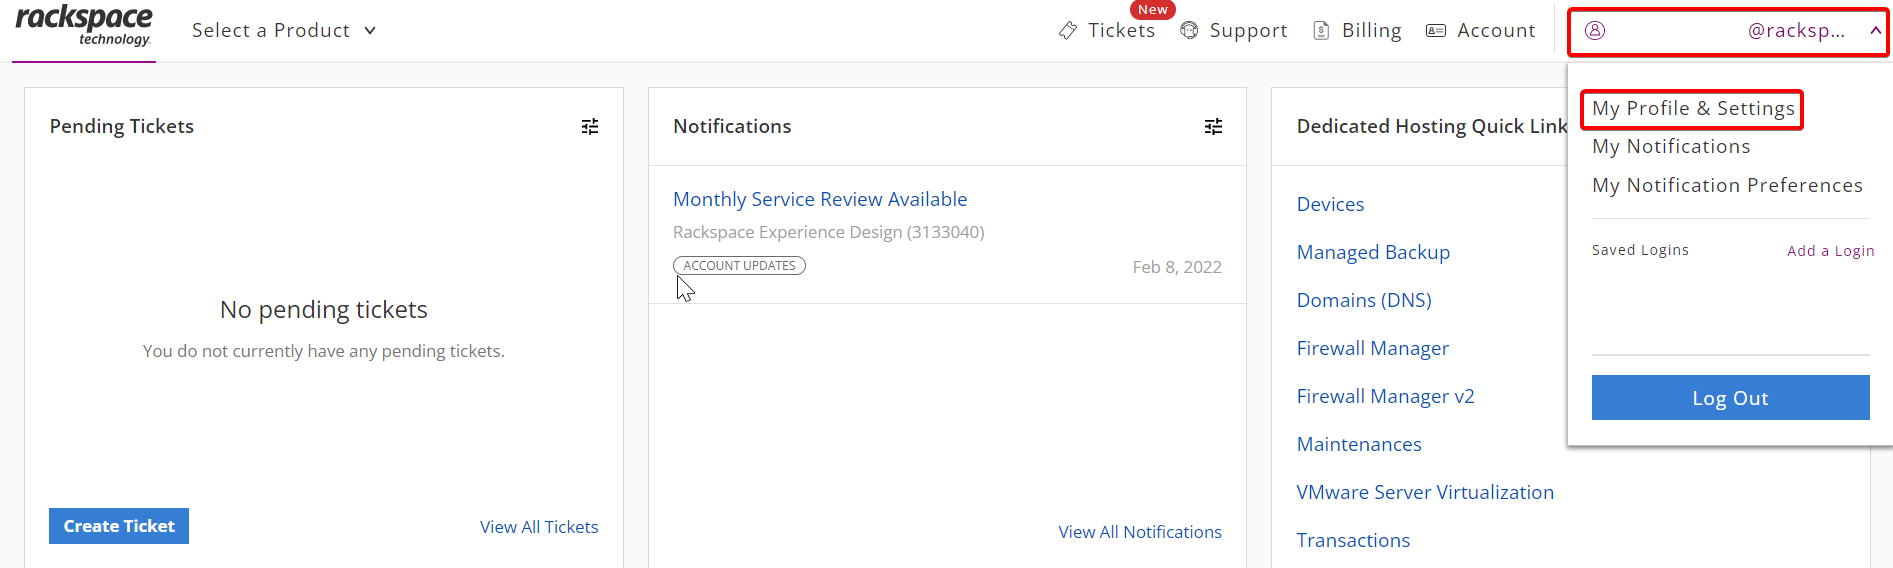Screen dimensions: 1893x568
Task: Select My Notifications menu entry
Action: 1671,146
